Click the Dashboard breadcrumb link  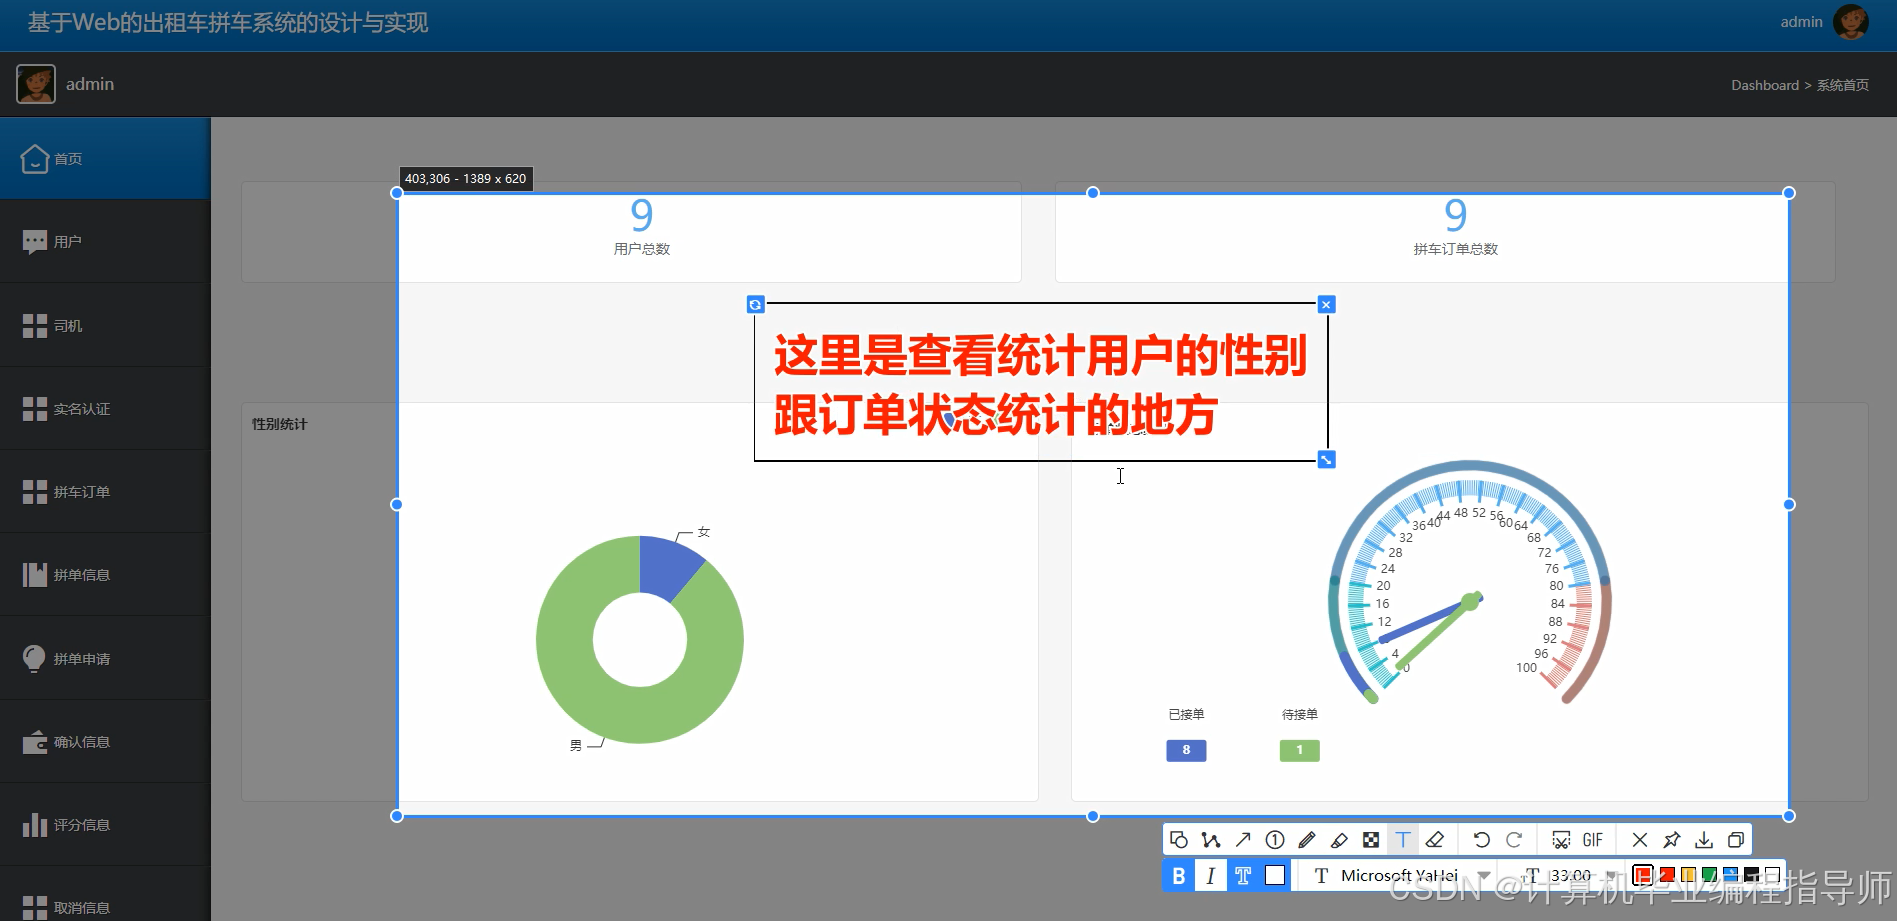[x=1764, y=85]
